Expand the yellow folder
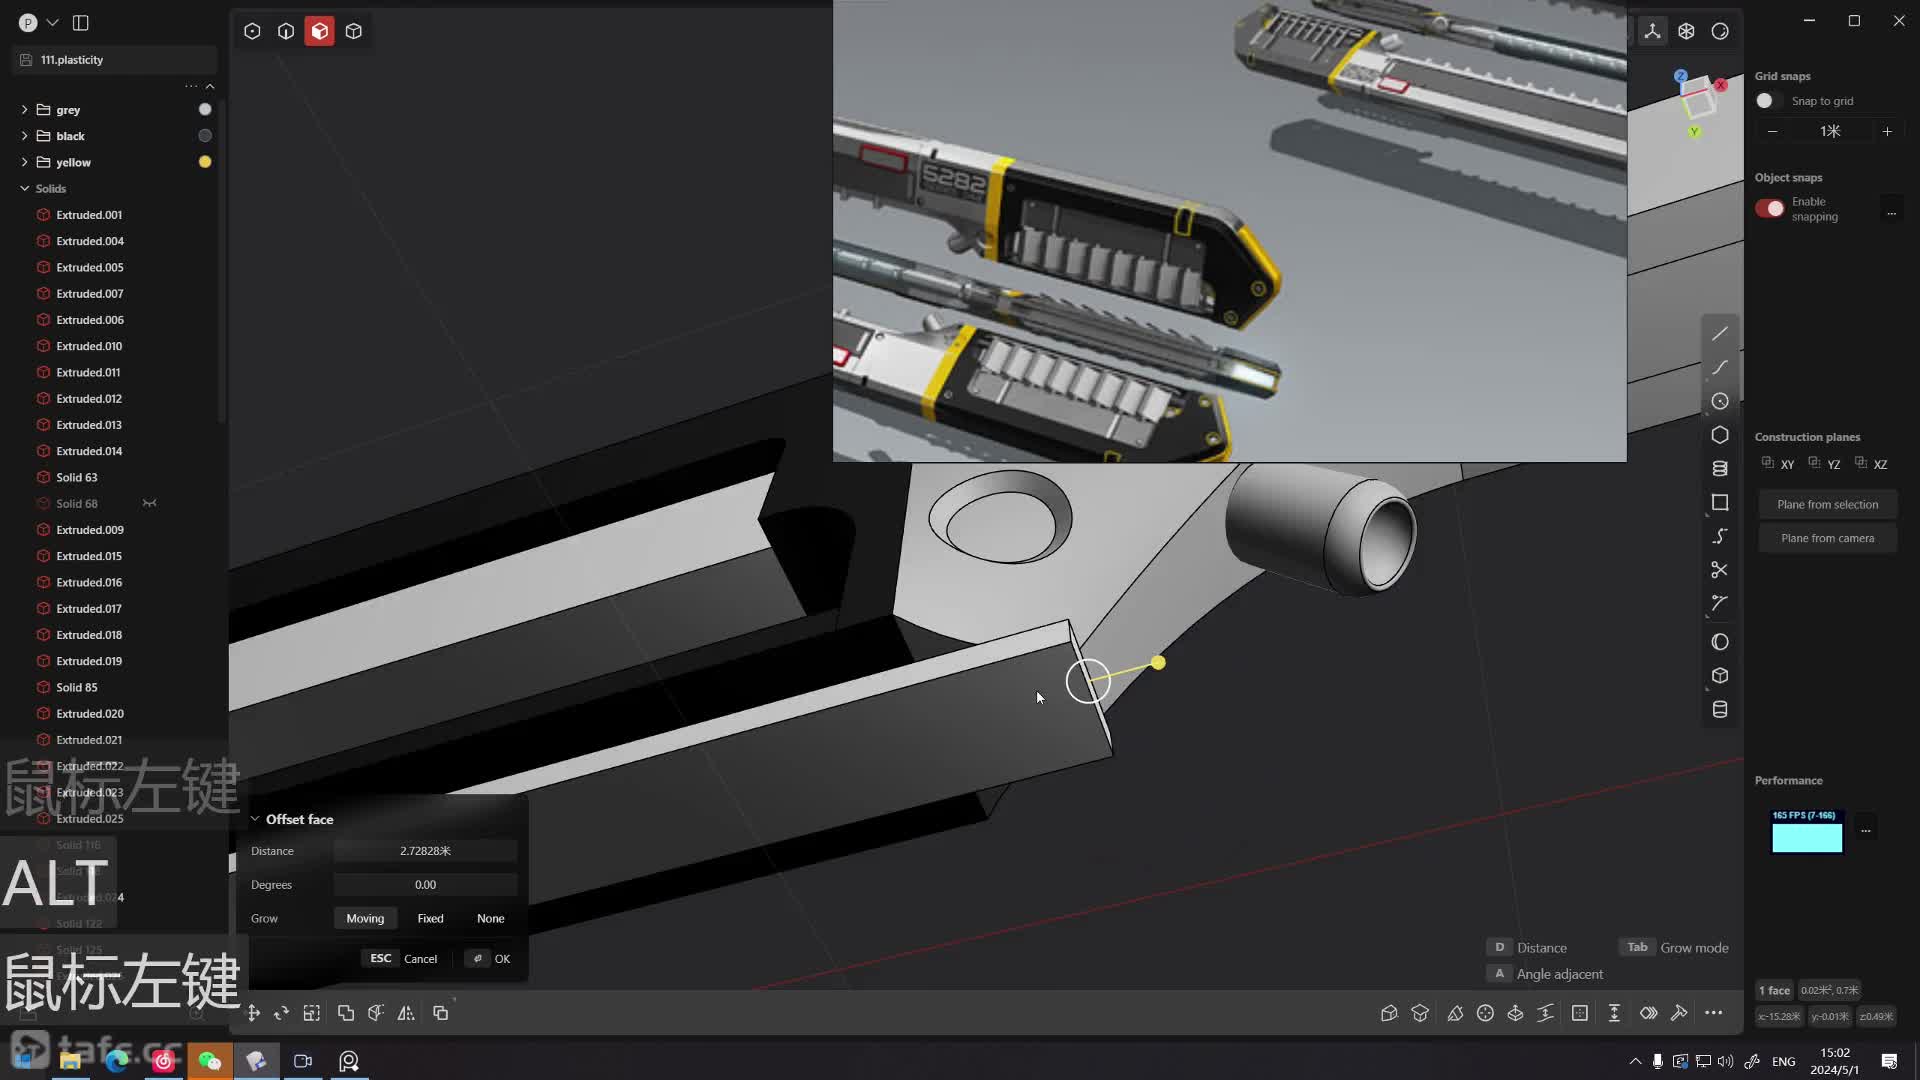The width and height of the screenshot is (1920, 1080). (x=24, y=161)
